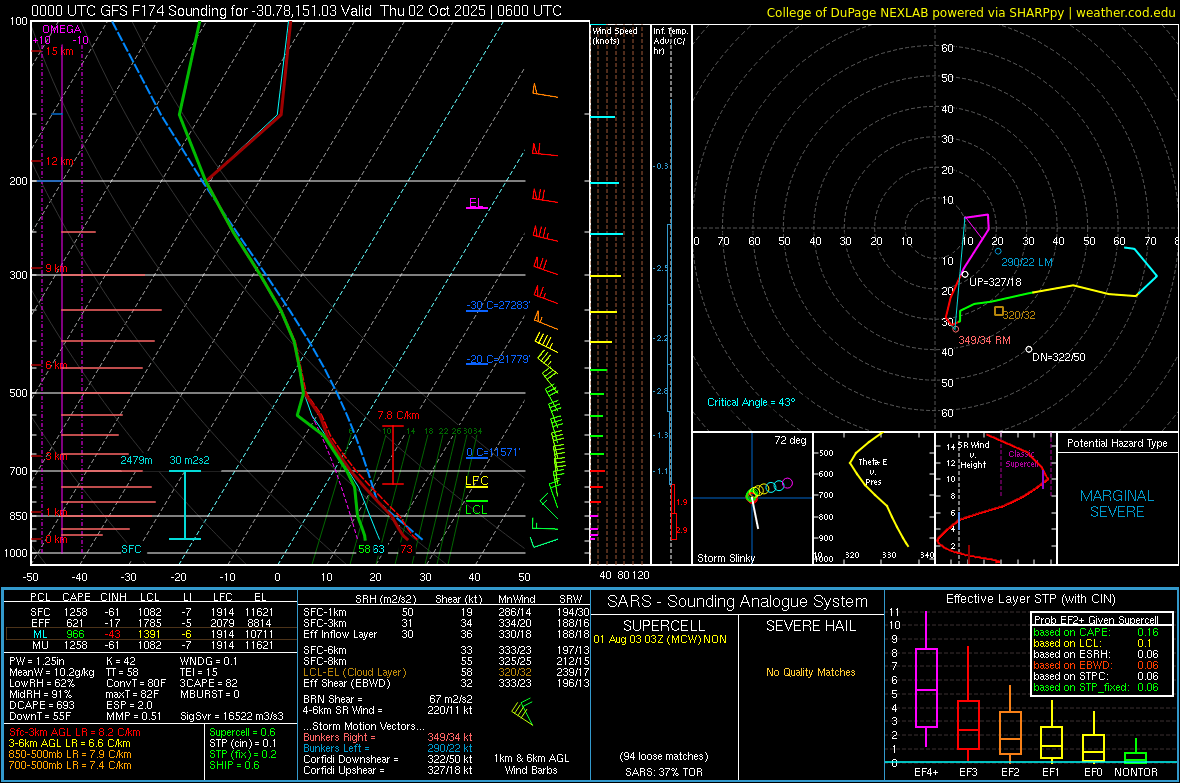Viewport: 1180px width, 783px height.
Task: Click the 'Potential Hazard Type' header
Action: click(1117, 443)
